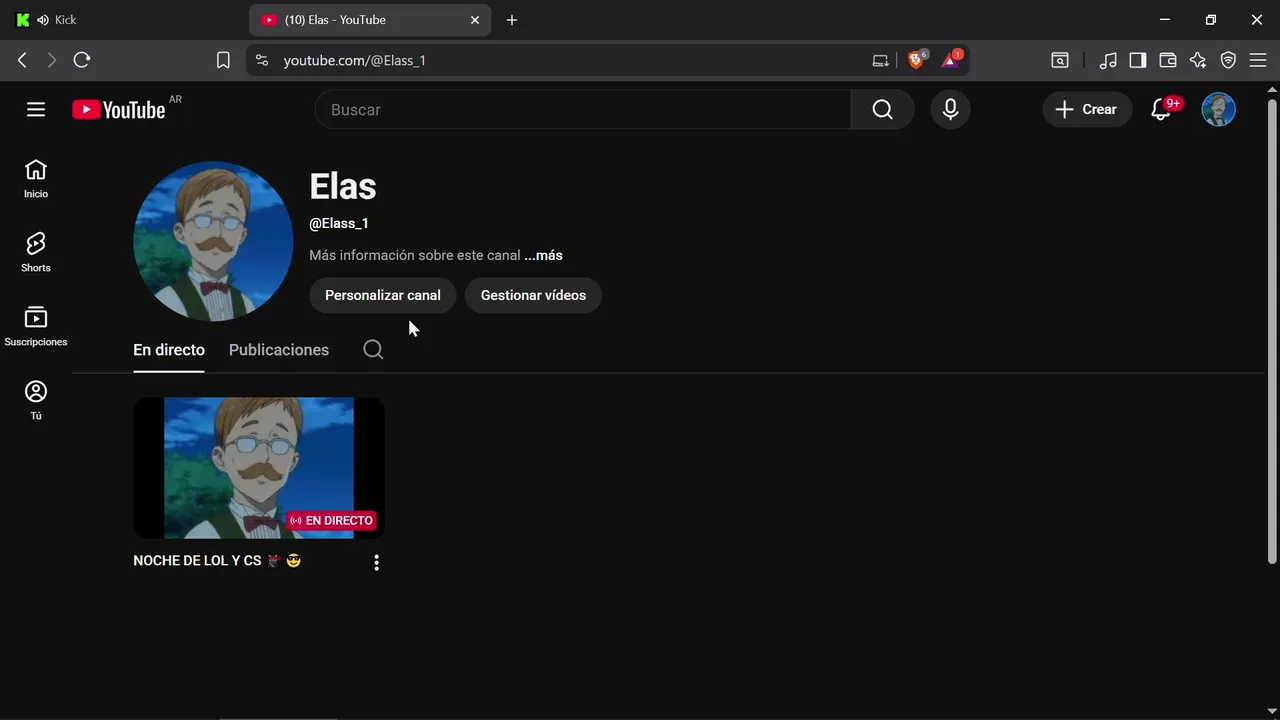Click Personalizar canal button

point(383,295)
